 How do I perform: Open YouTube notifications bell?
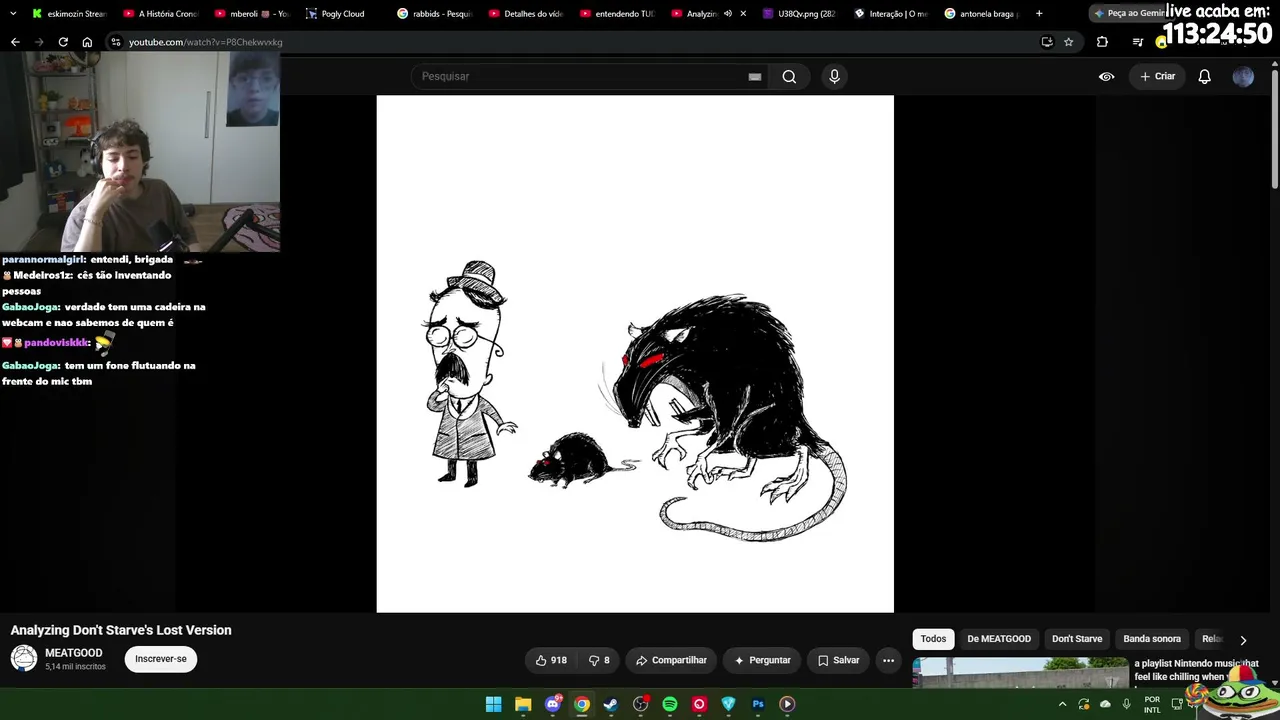point(1205,77)
